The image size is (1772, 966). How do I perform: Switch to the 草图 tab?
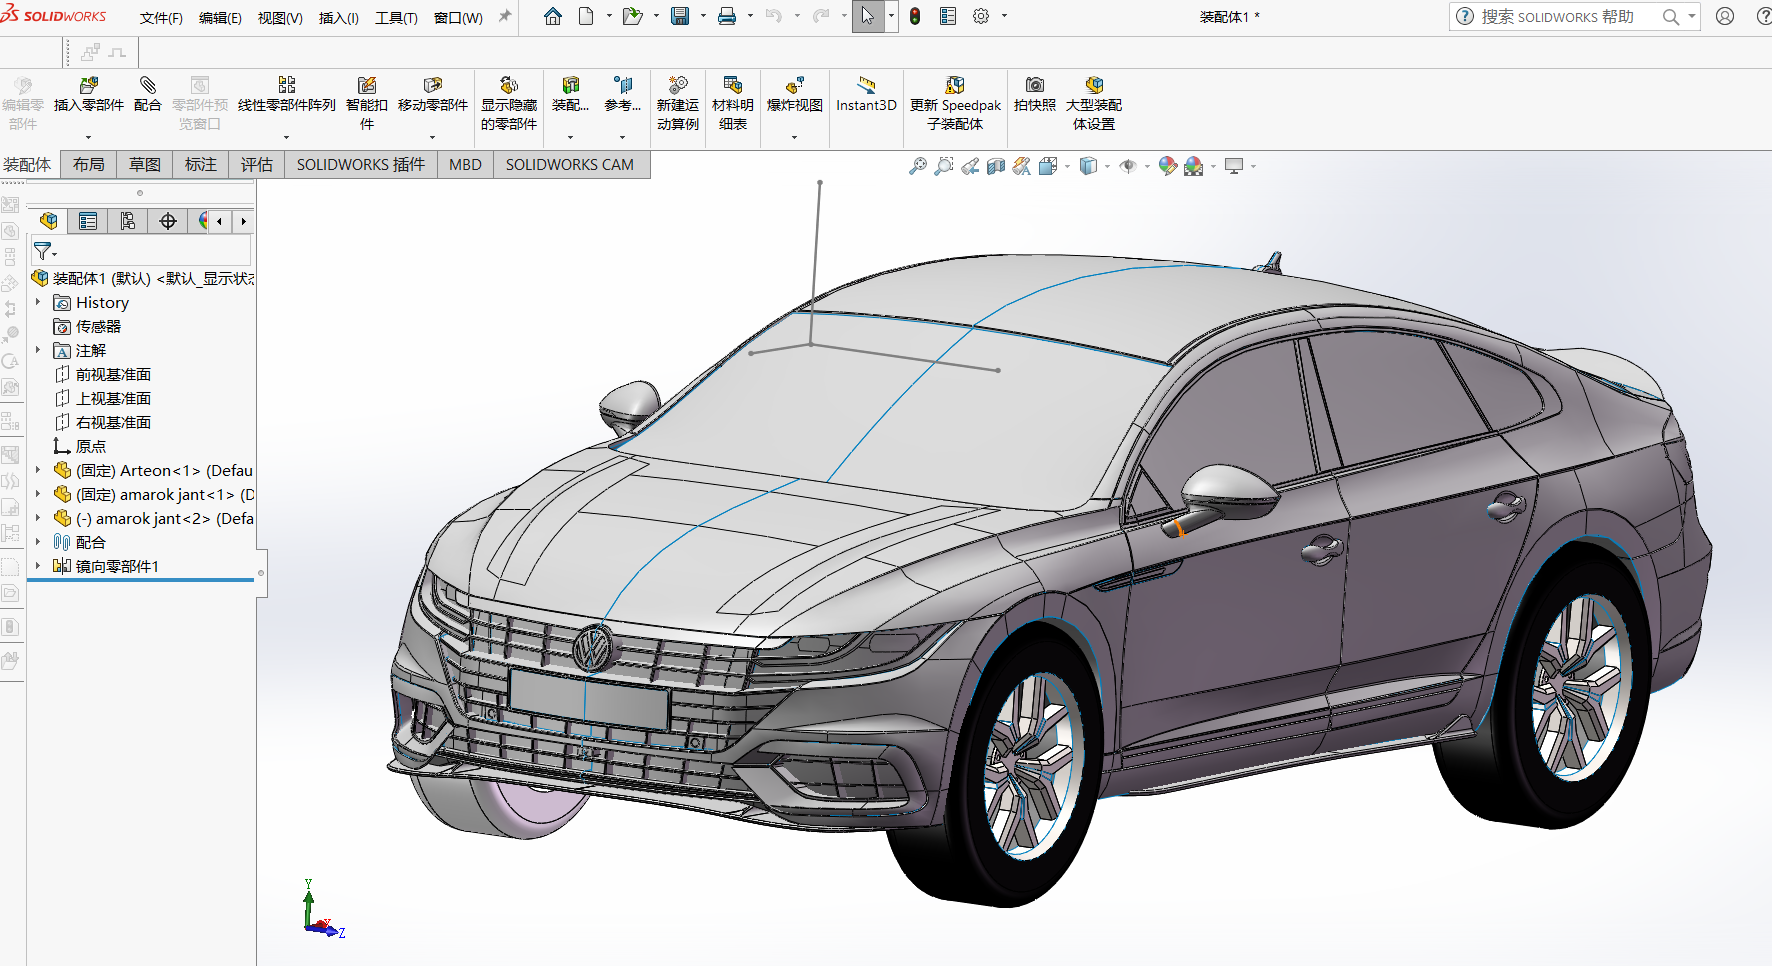pos(144,165)
